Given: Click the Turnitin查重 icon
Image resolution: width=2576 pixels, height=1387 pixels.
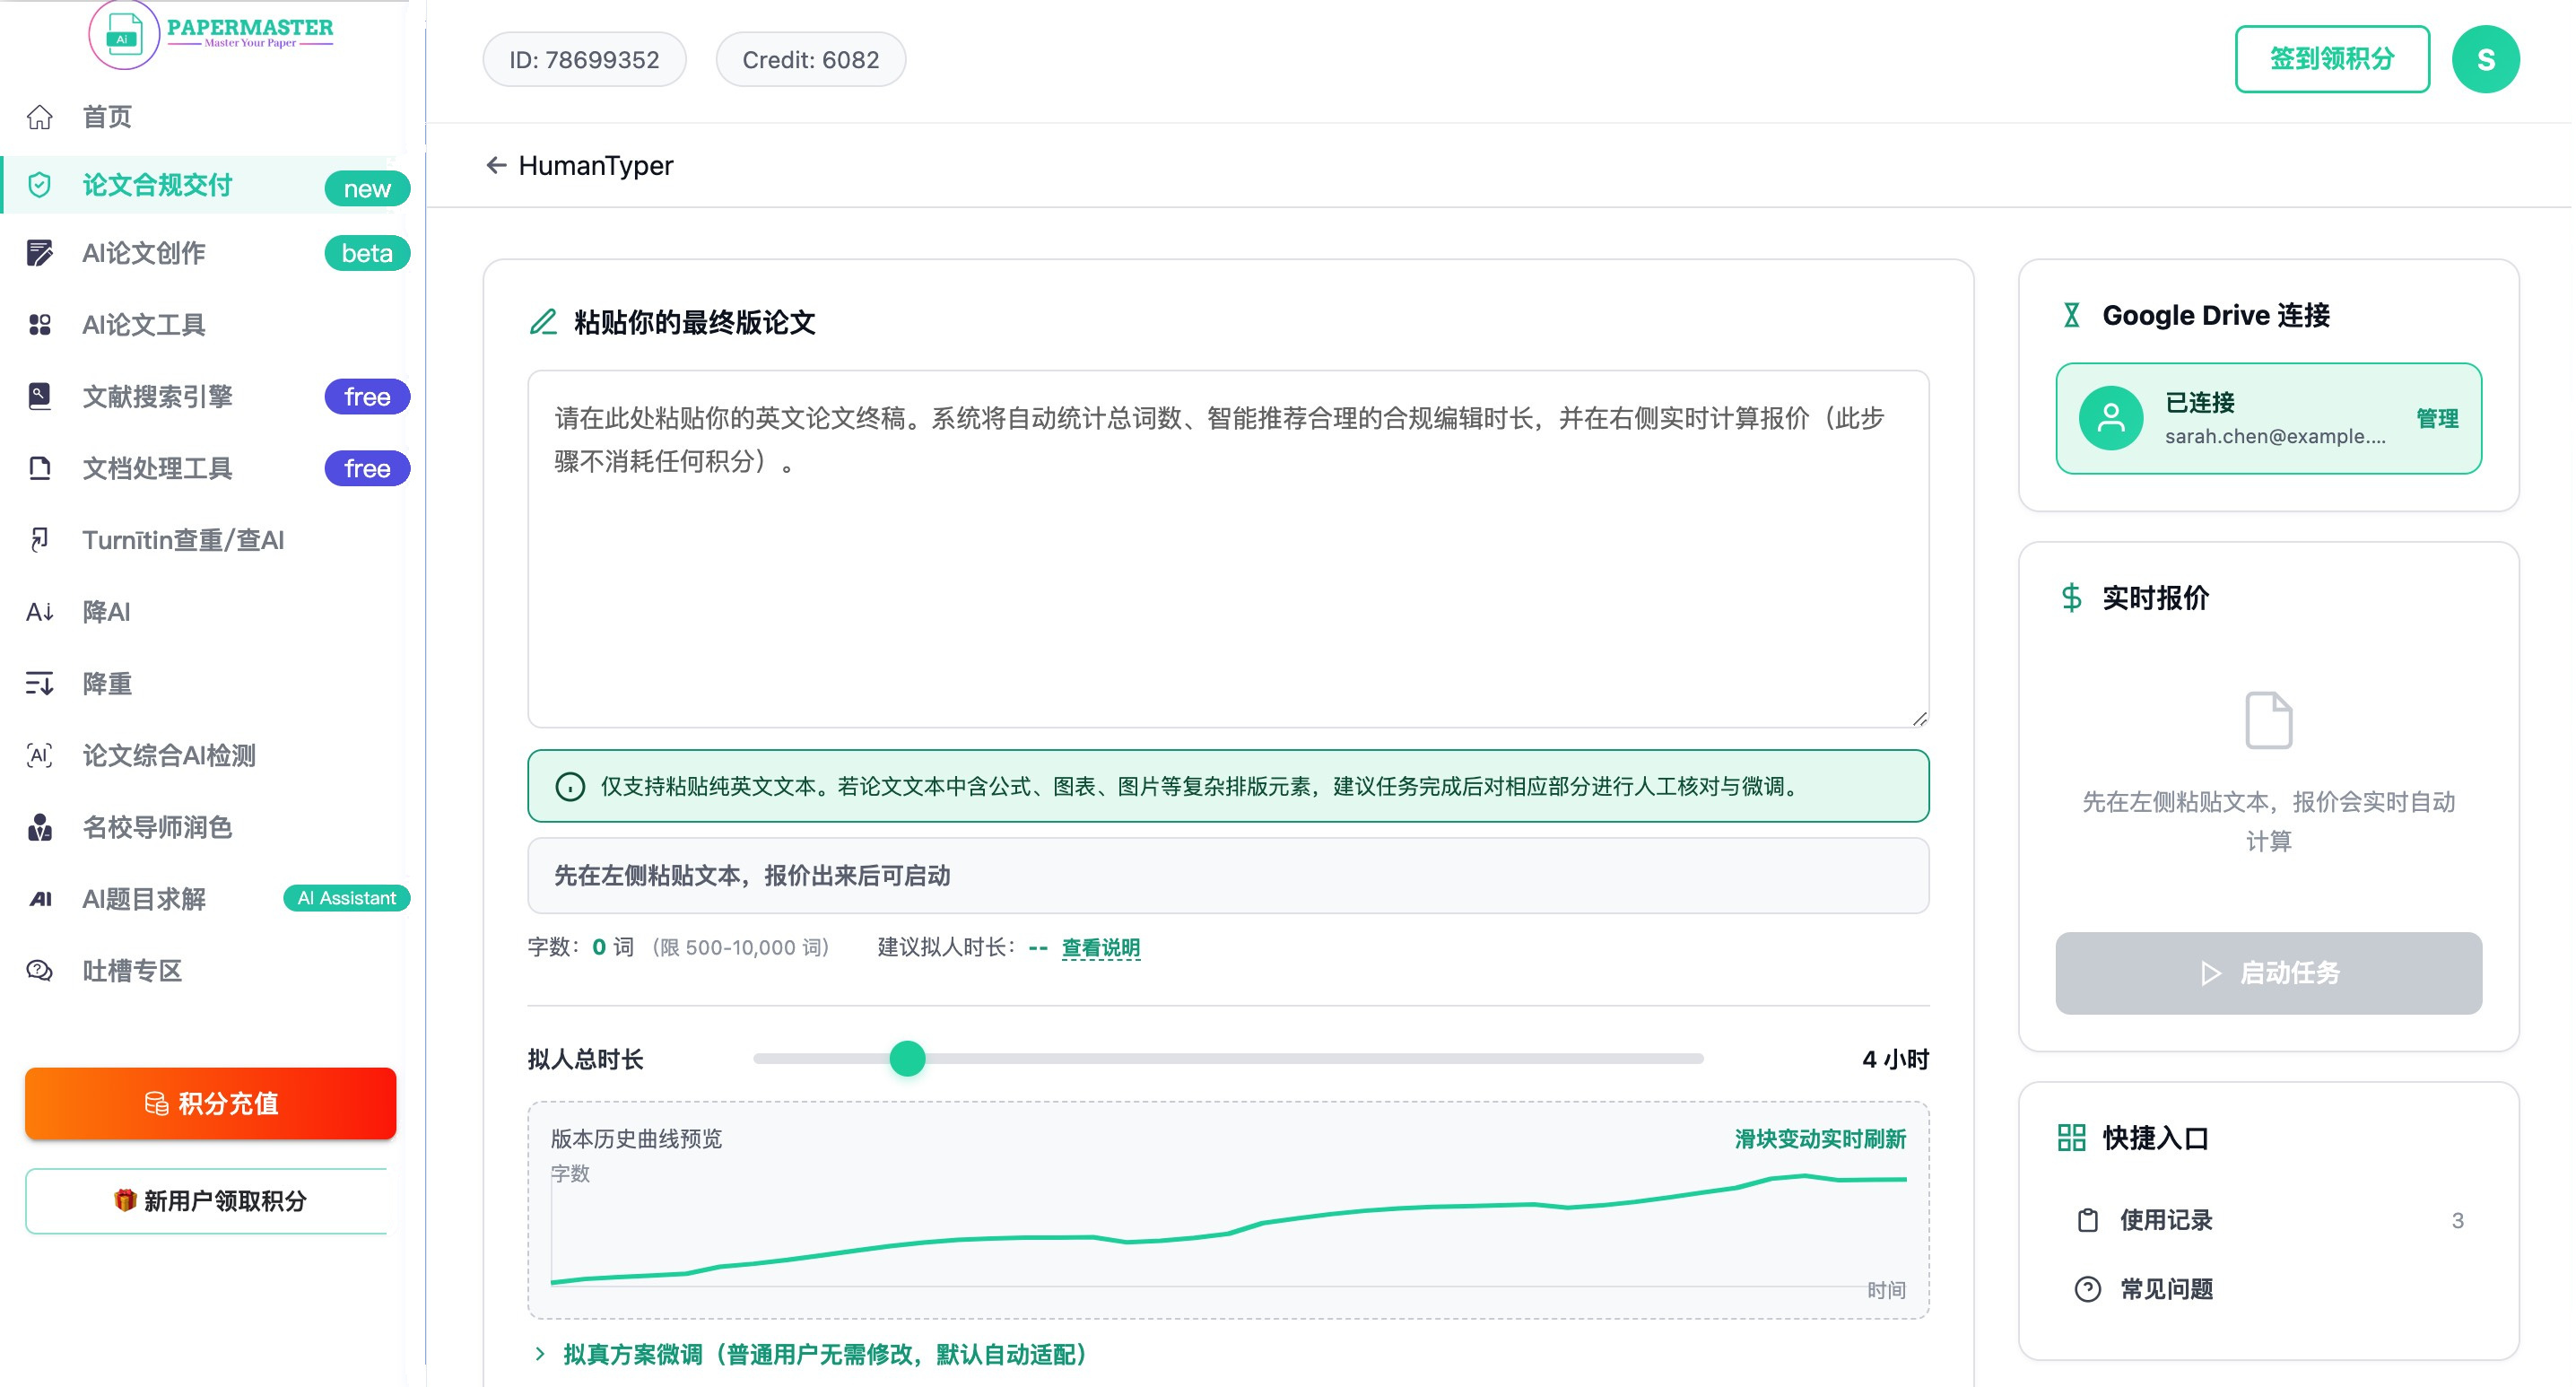Looking at the screenshot, I should [x=40, y=541].
